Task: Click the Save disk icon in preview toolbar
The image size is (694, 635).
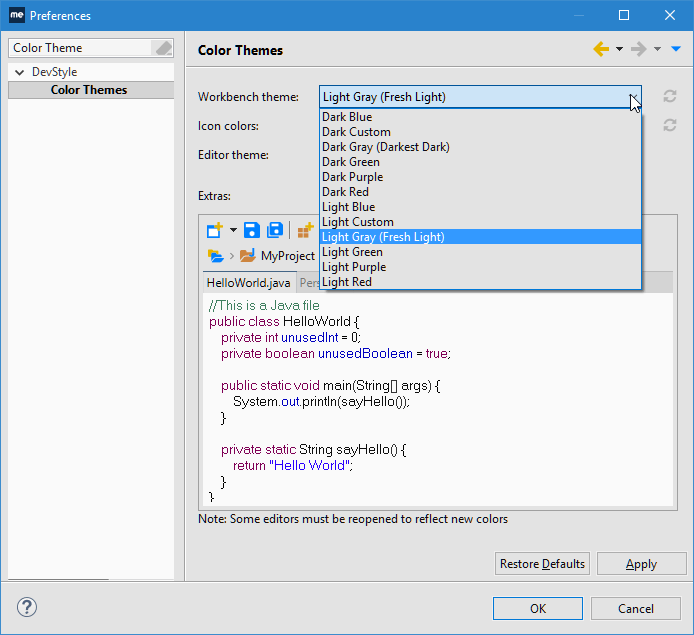Action: (x=252, y=230)
